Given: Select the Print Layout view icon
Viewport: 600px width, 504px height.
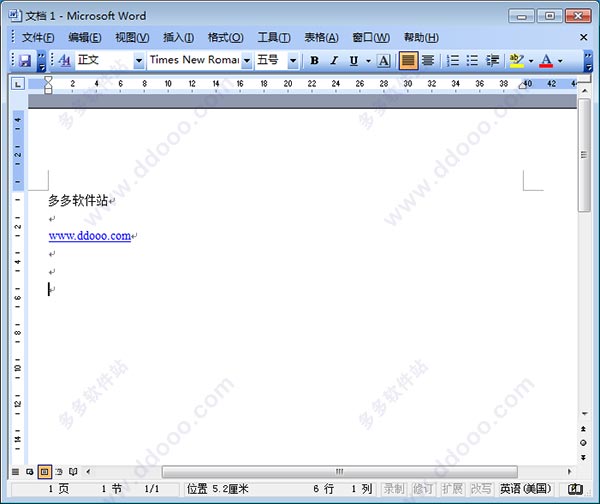Looking at the screenshot, I should coord(44,471).
